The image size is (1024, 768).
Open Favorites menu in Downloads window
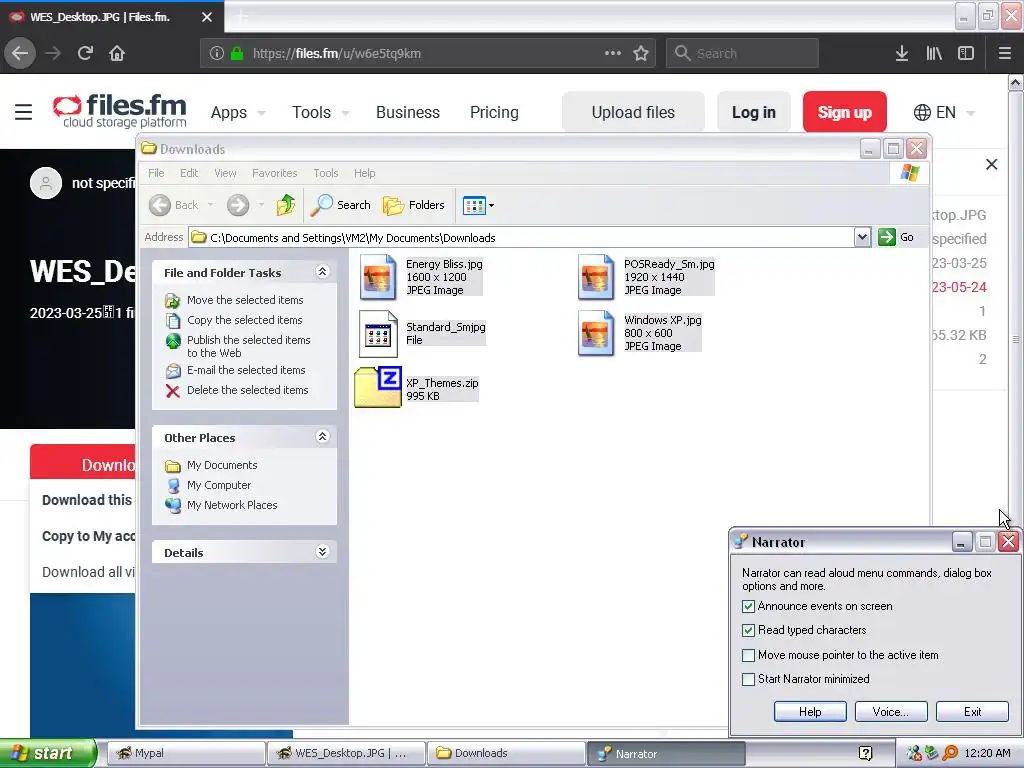click(274, 173)
